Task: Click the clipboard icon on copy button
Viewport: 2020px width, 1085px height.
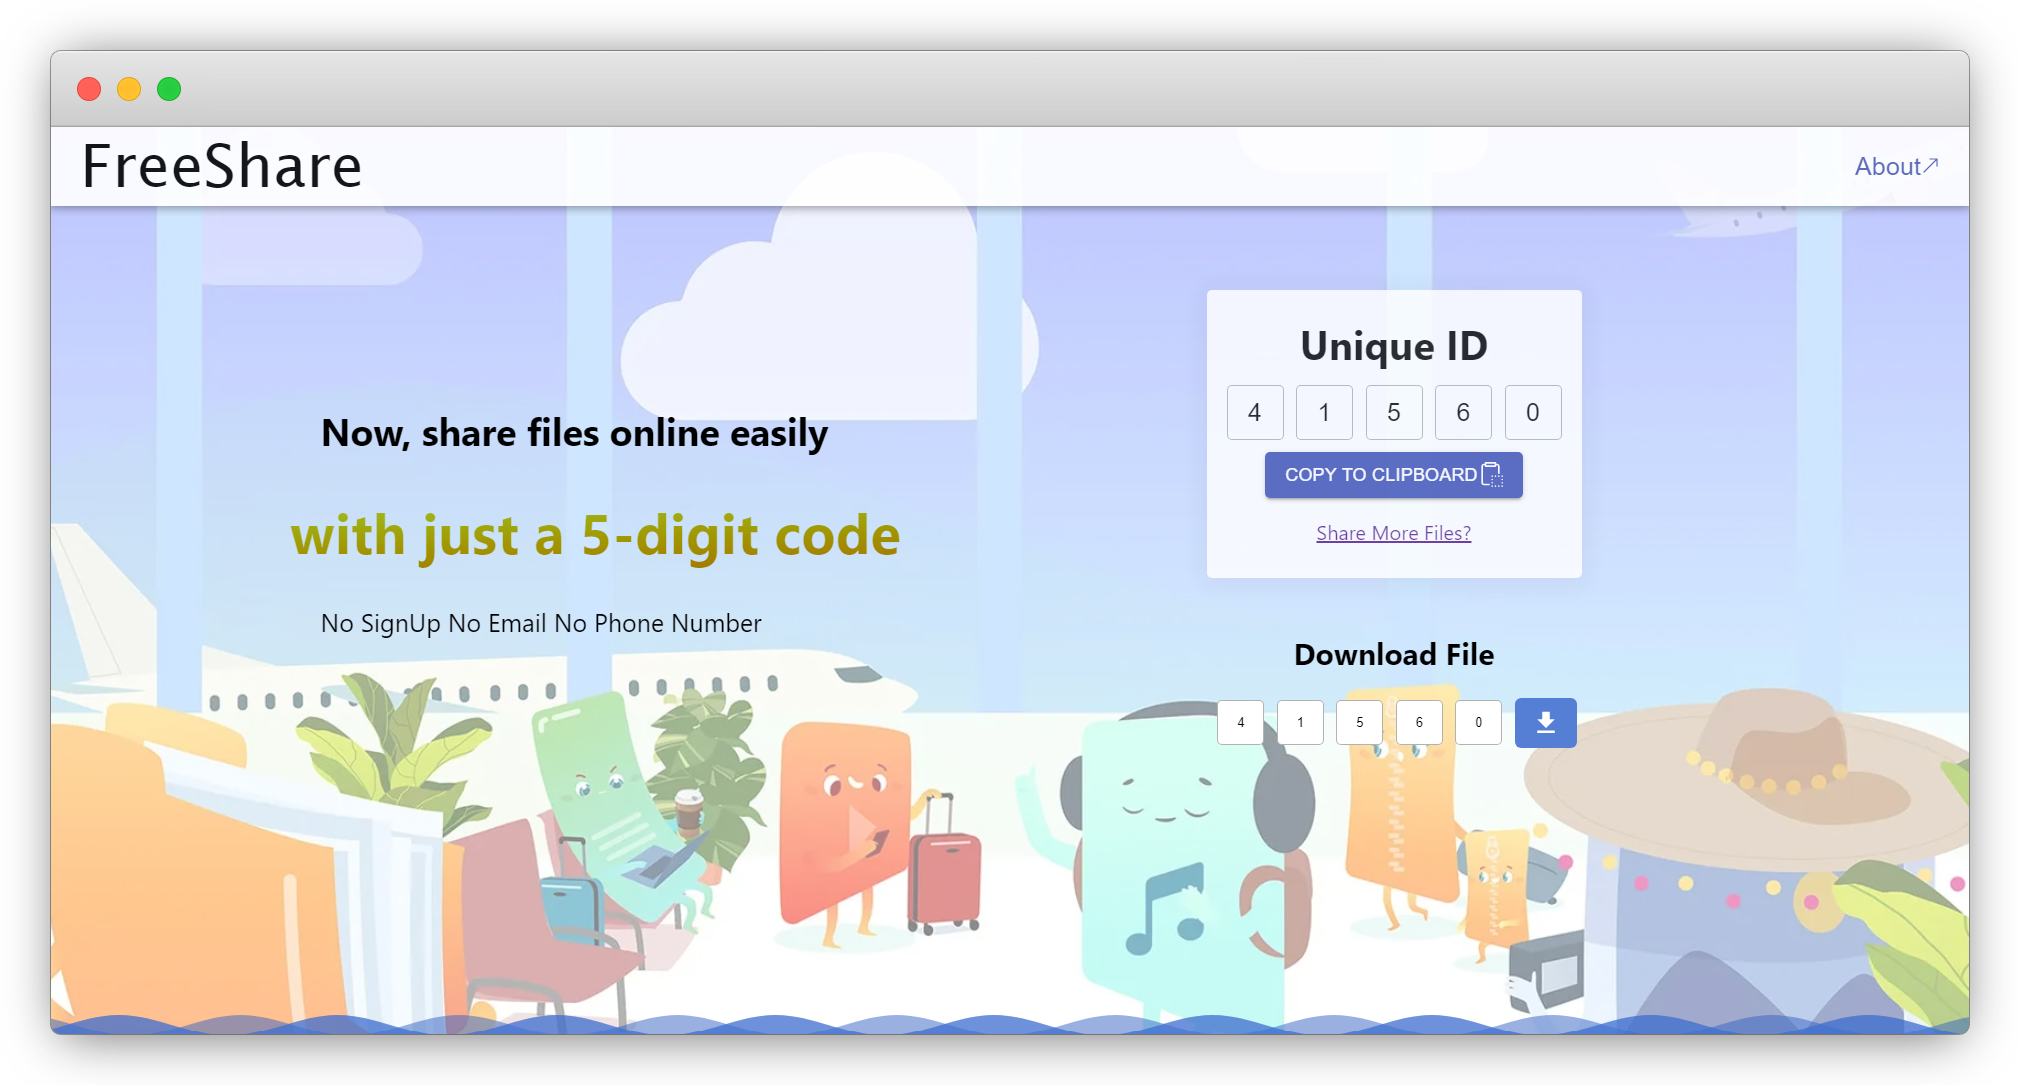Action: pyautogui.click(x=1491, y=474)
